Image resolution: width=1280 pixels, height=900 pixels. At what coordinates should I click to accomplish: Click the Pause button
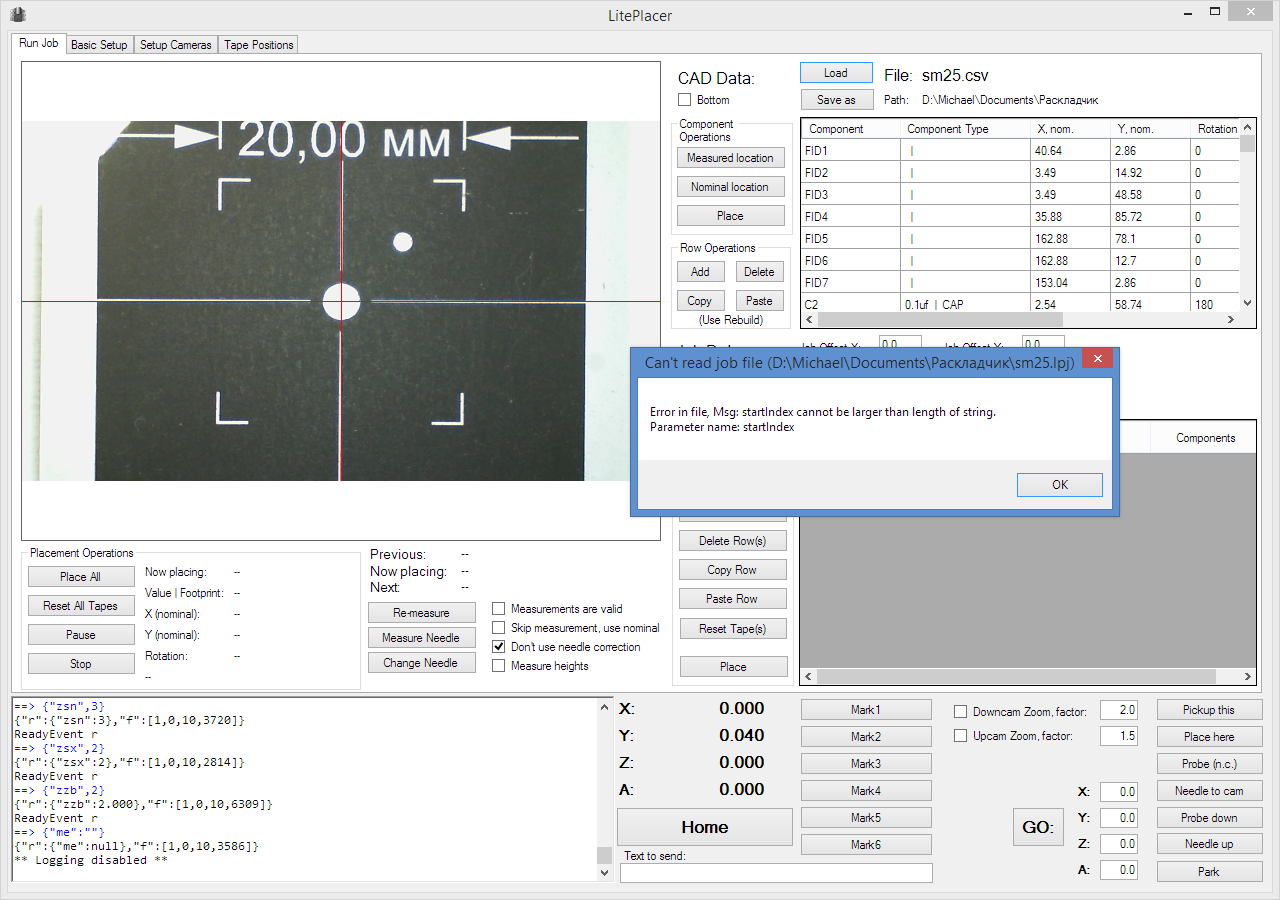[x=81, y=635]
